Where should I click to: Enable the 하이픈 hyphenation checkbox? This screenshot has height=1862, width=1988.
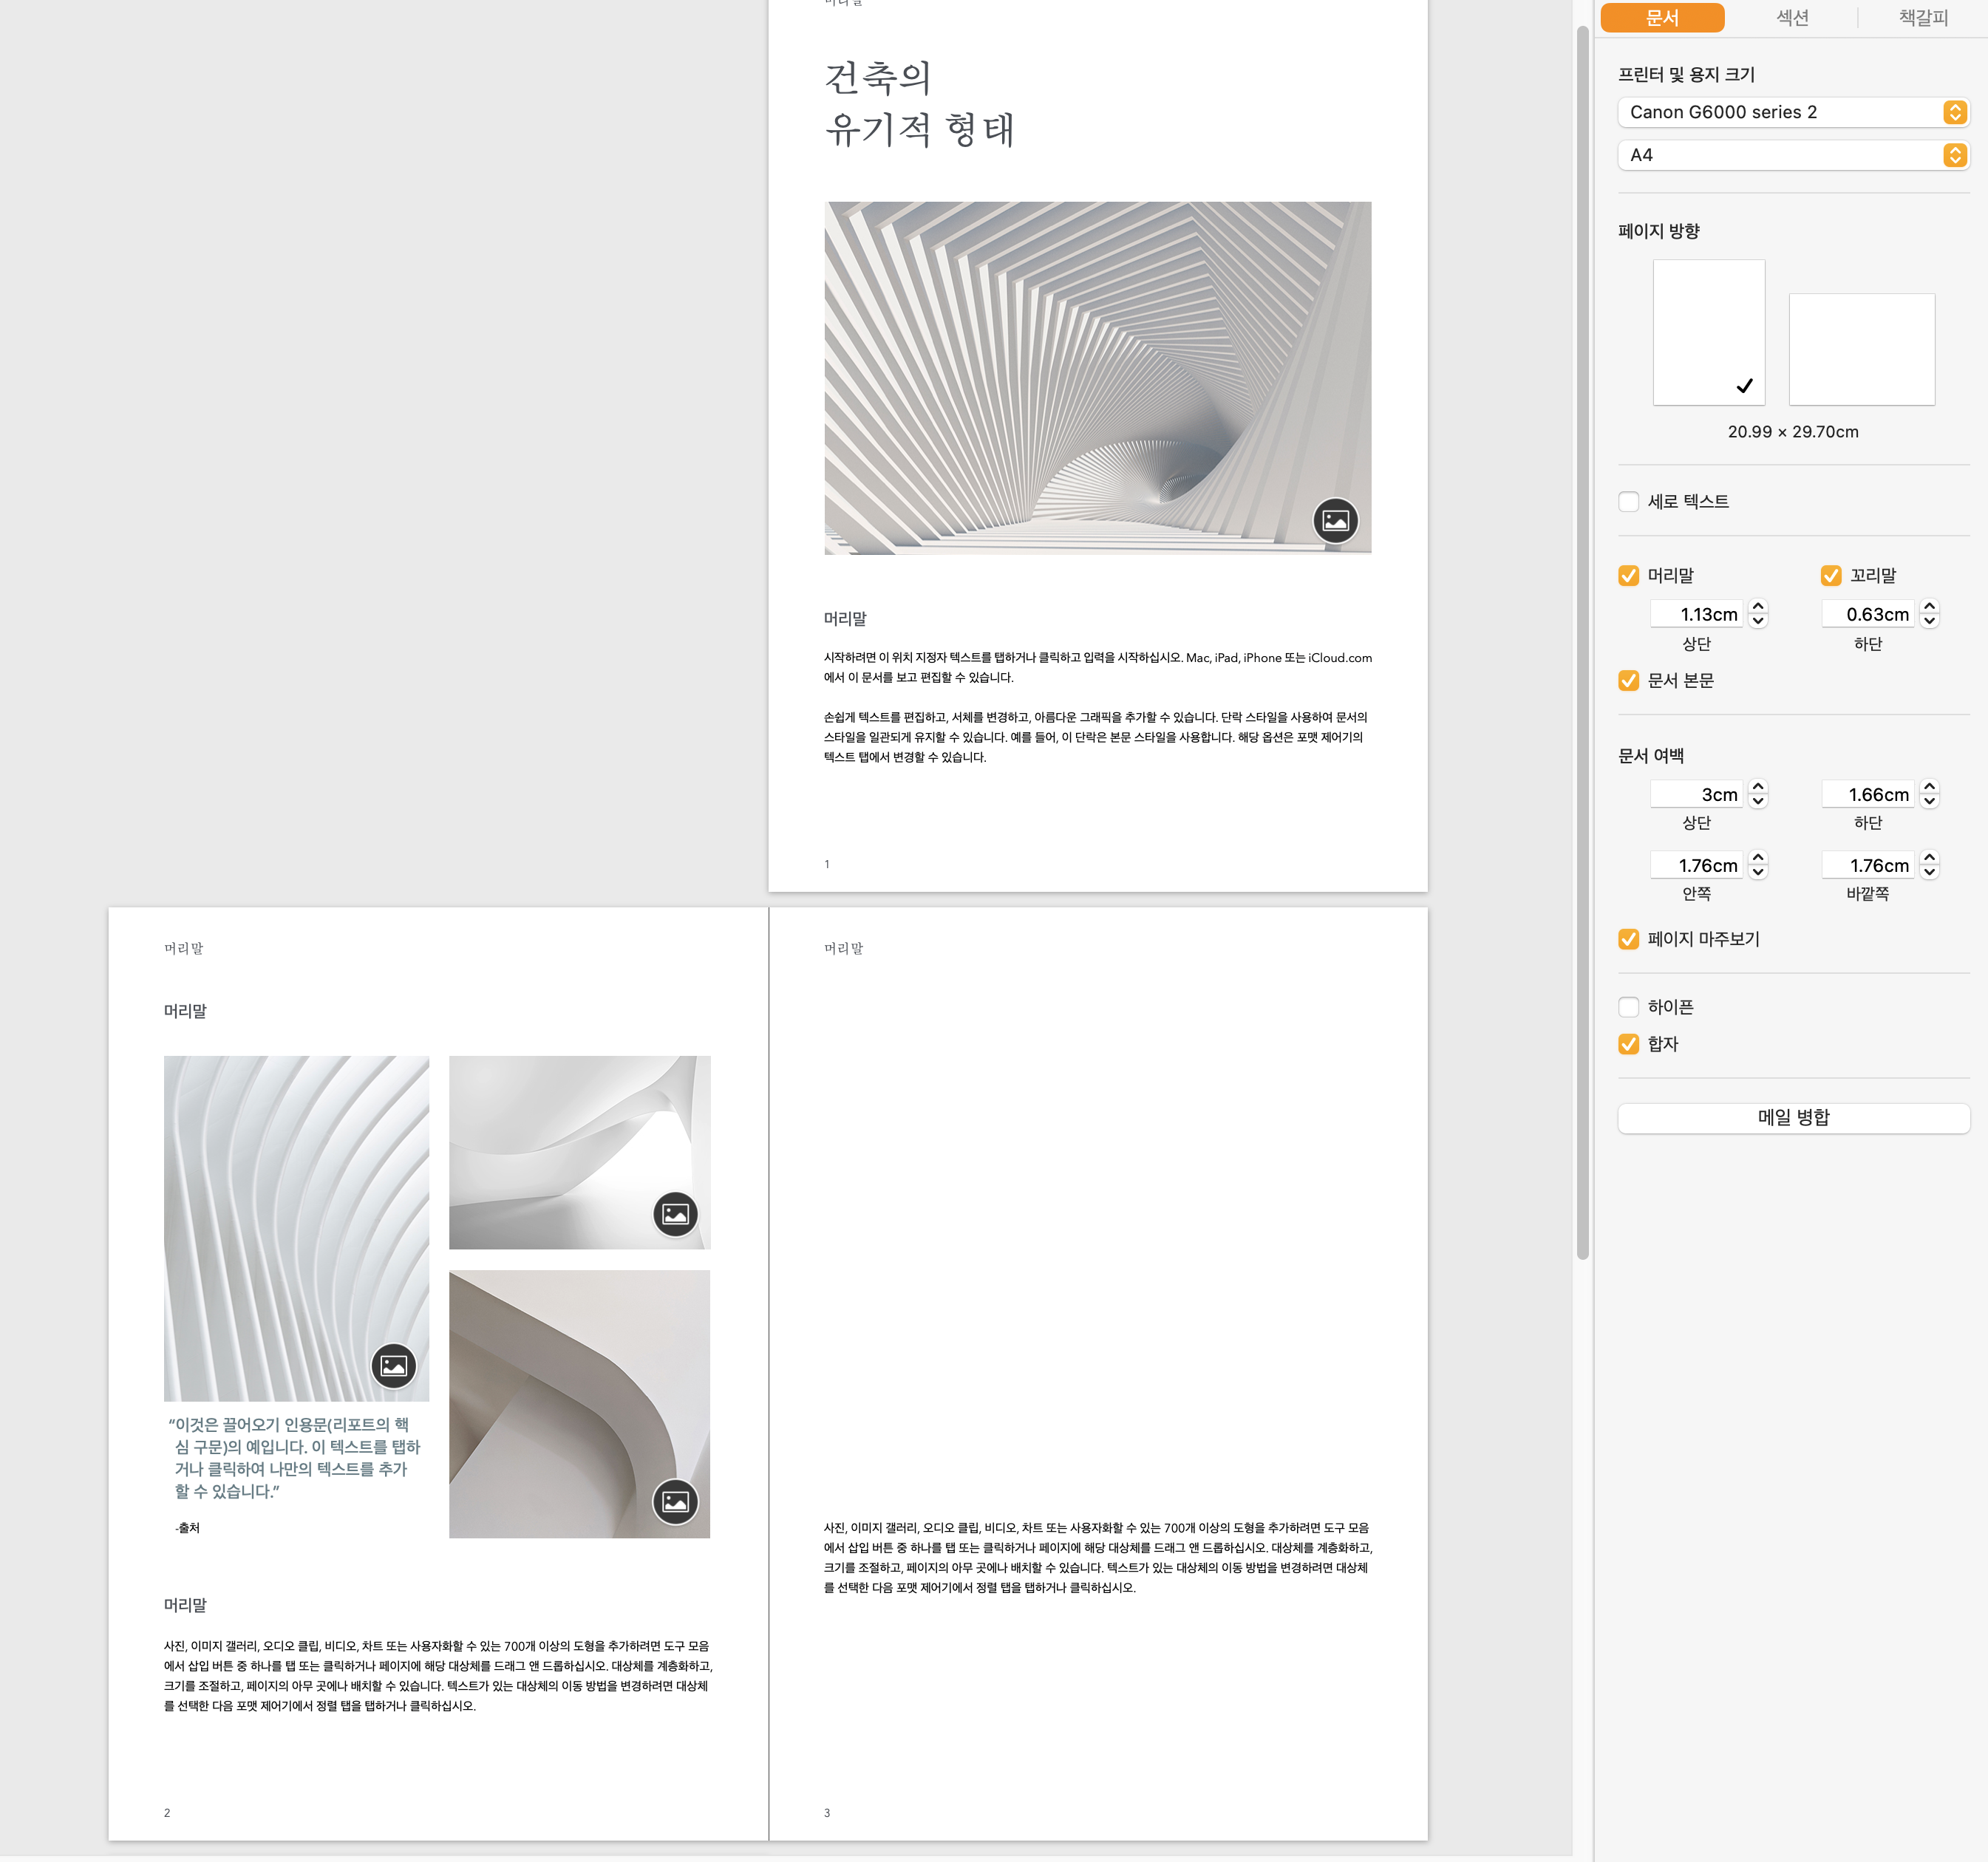tap(1628, 1006)
